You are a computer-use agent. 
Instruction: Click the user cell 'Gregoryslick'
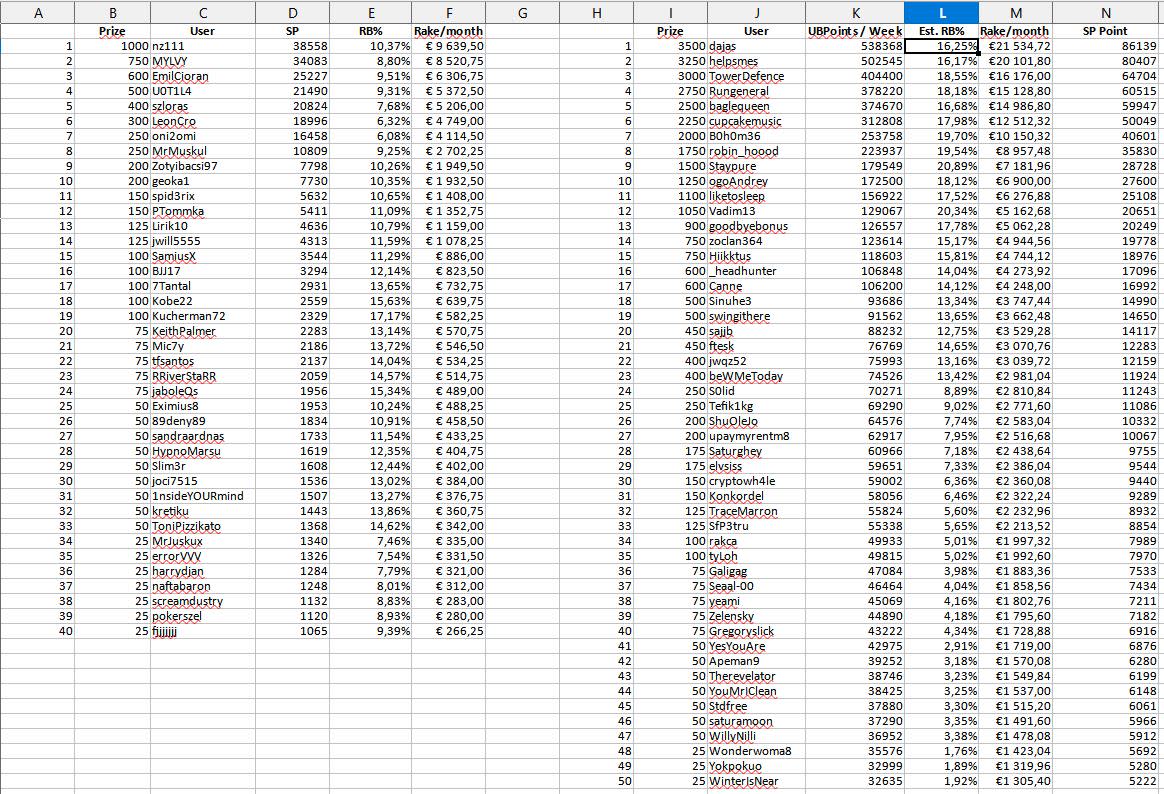(756, 631)
